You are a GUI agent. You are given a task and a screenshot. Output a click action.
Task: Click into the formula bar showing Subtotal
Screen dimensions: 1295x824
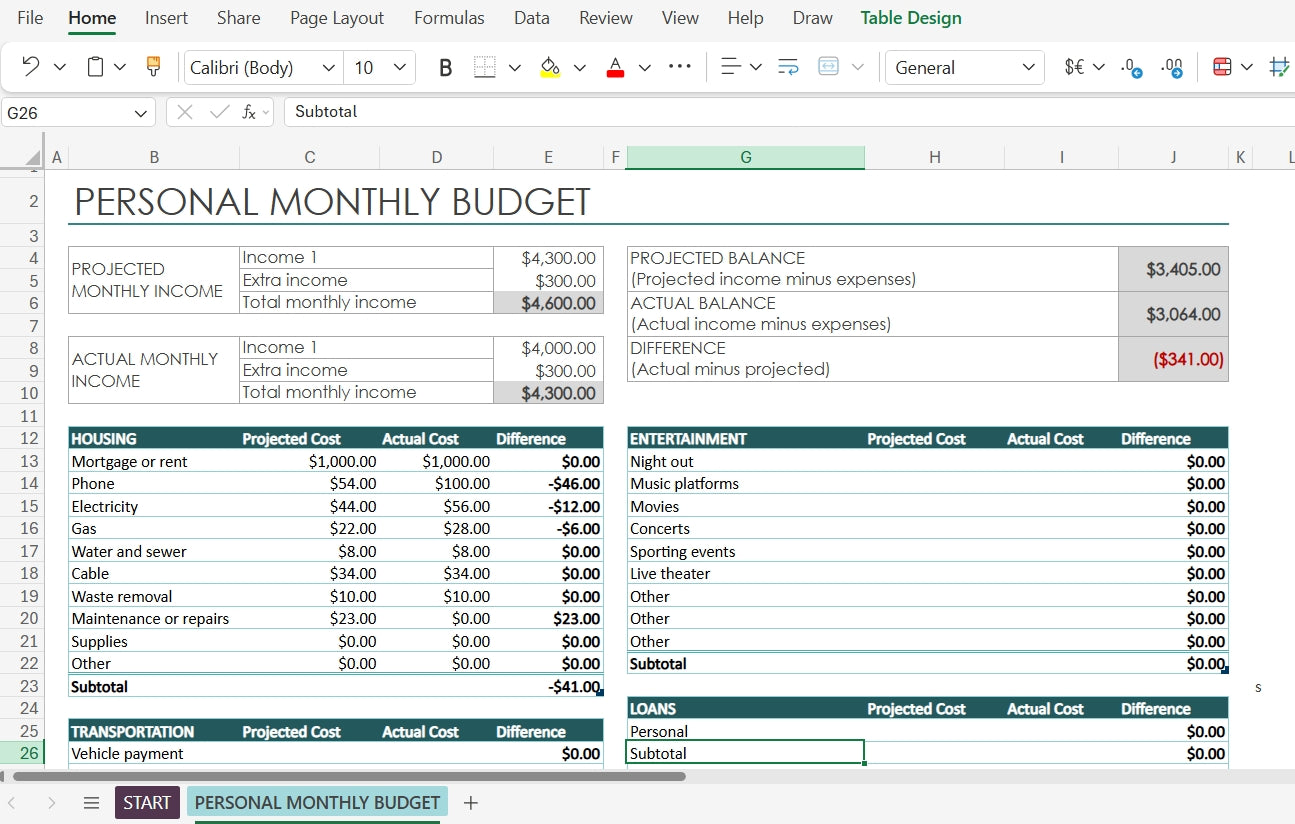point(789,112)
